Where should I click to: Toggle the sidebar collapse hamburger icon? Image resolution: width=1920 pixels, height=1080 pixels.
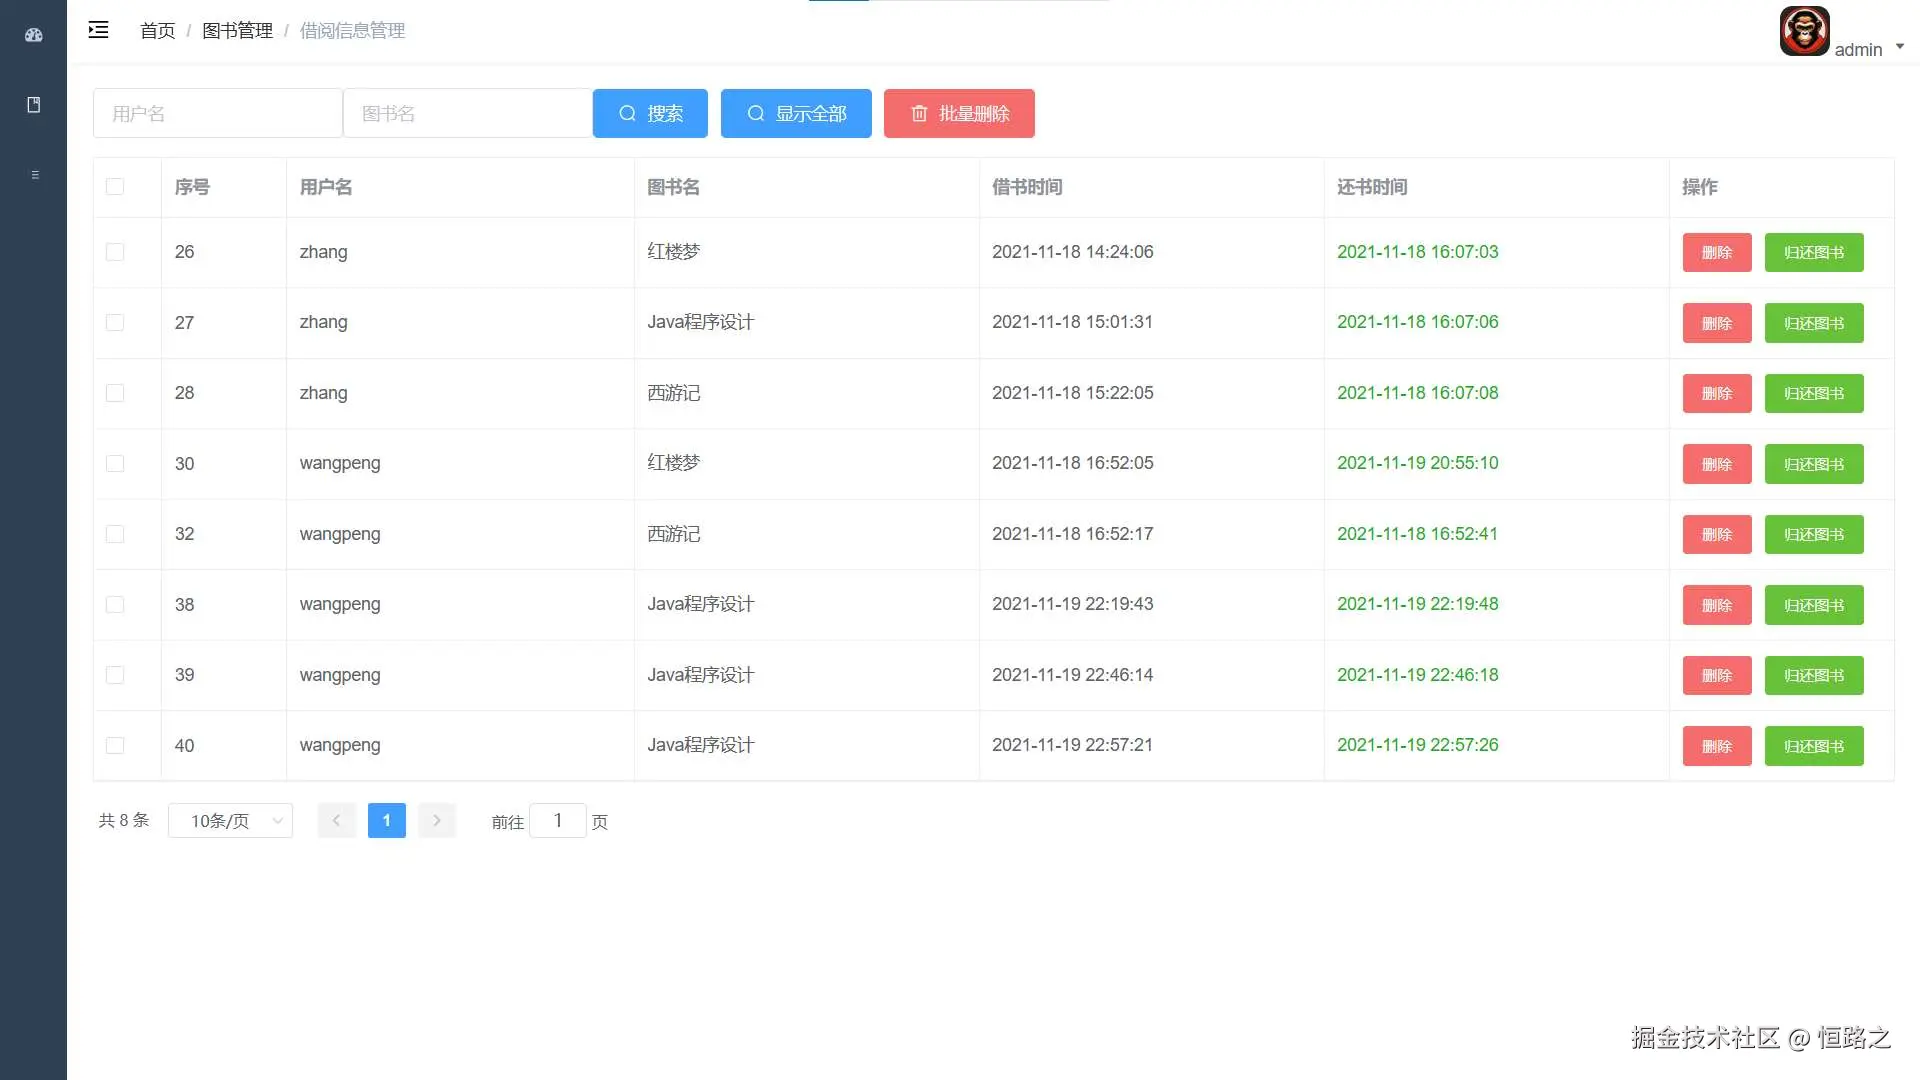(98, 30)
